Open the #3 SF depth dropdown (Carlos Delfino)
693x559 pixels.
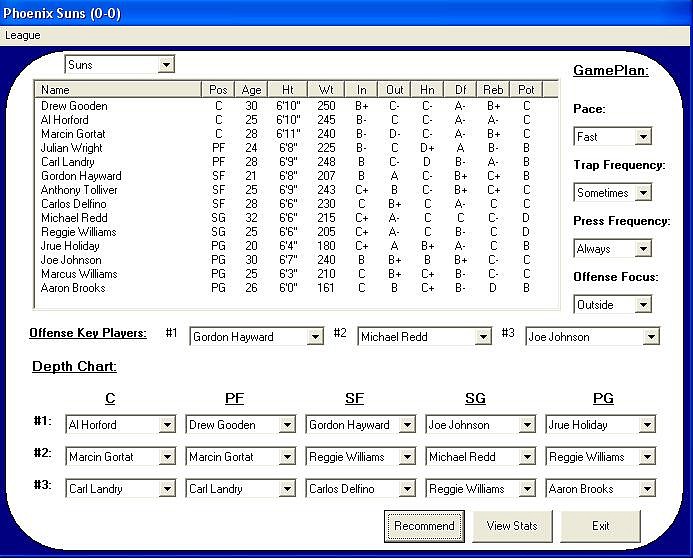point(361,489)
